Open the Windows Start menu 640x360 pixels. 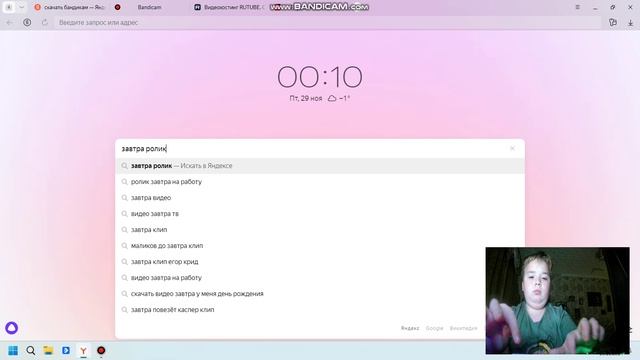[x=13, y=351]
